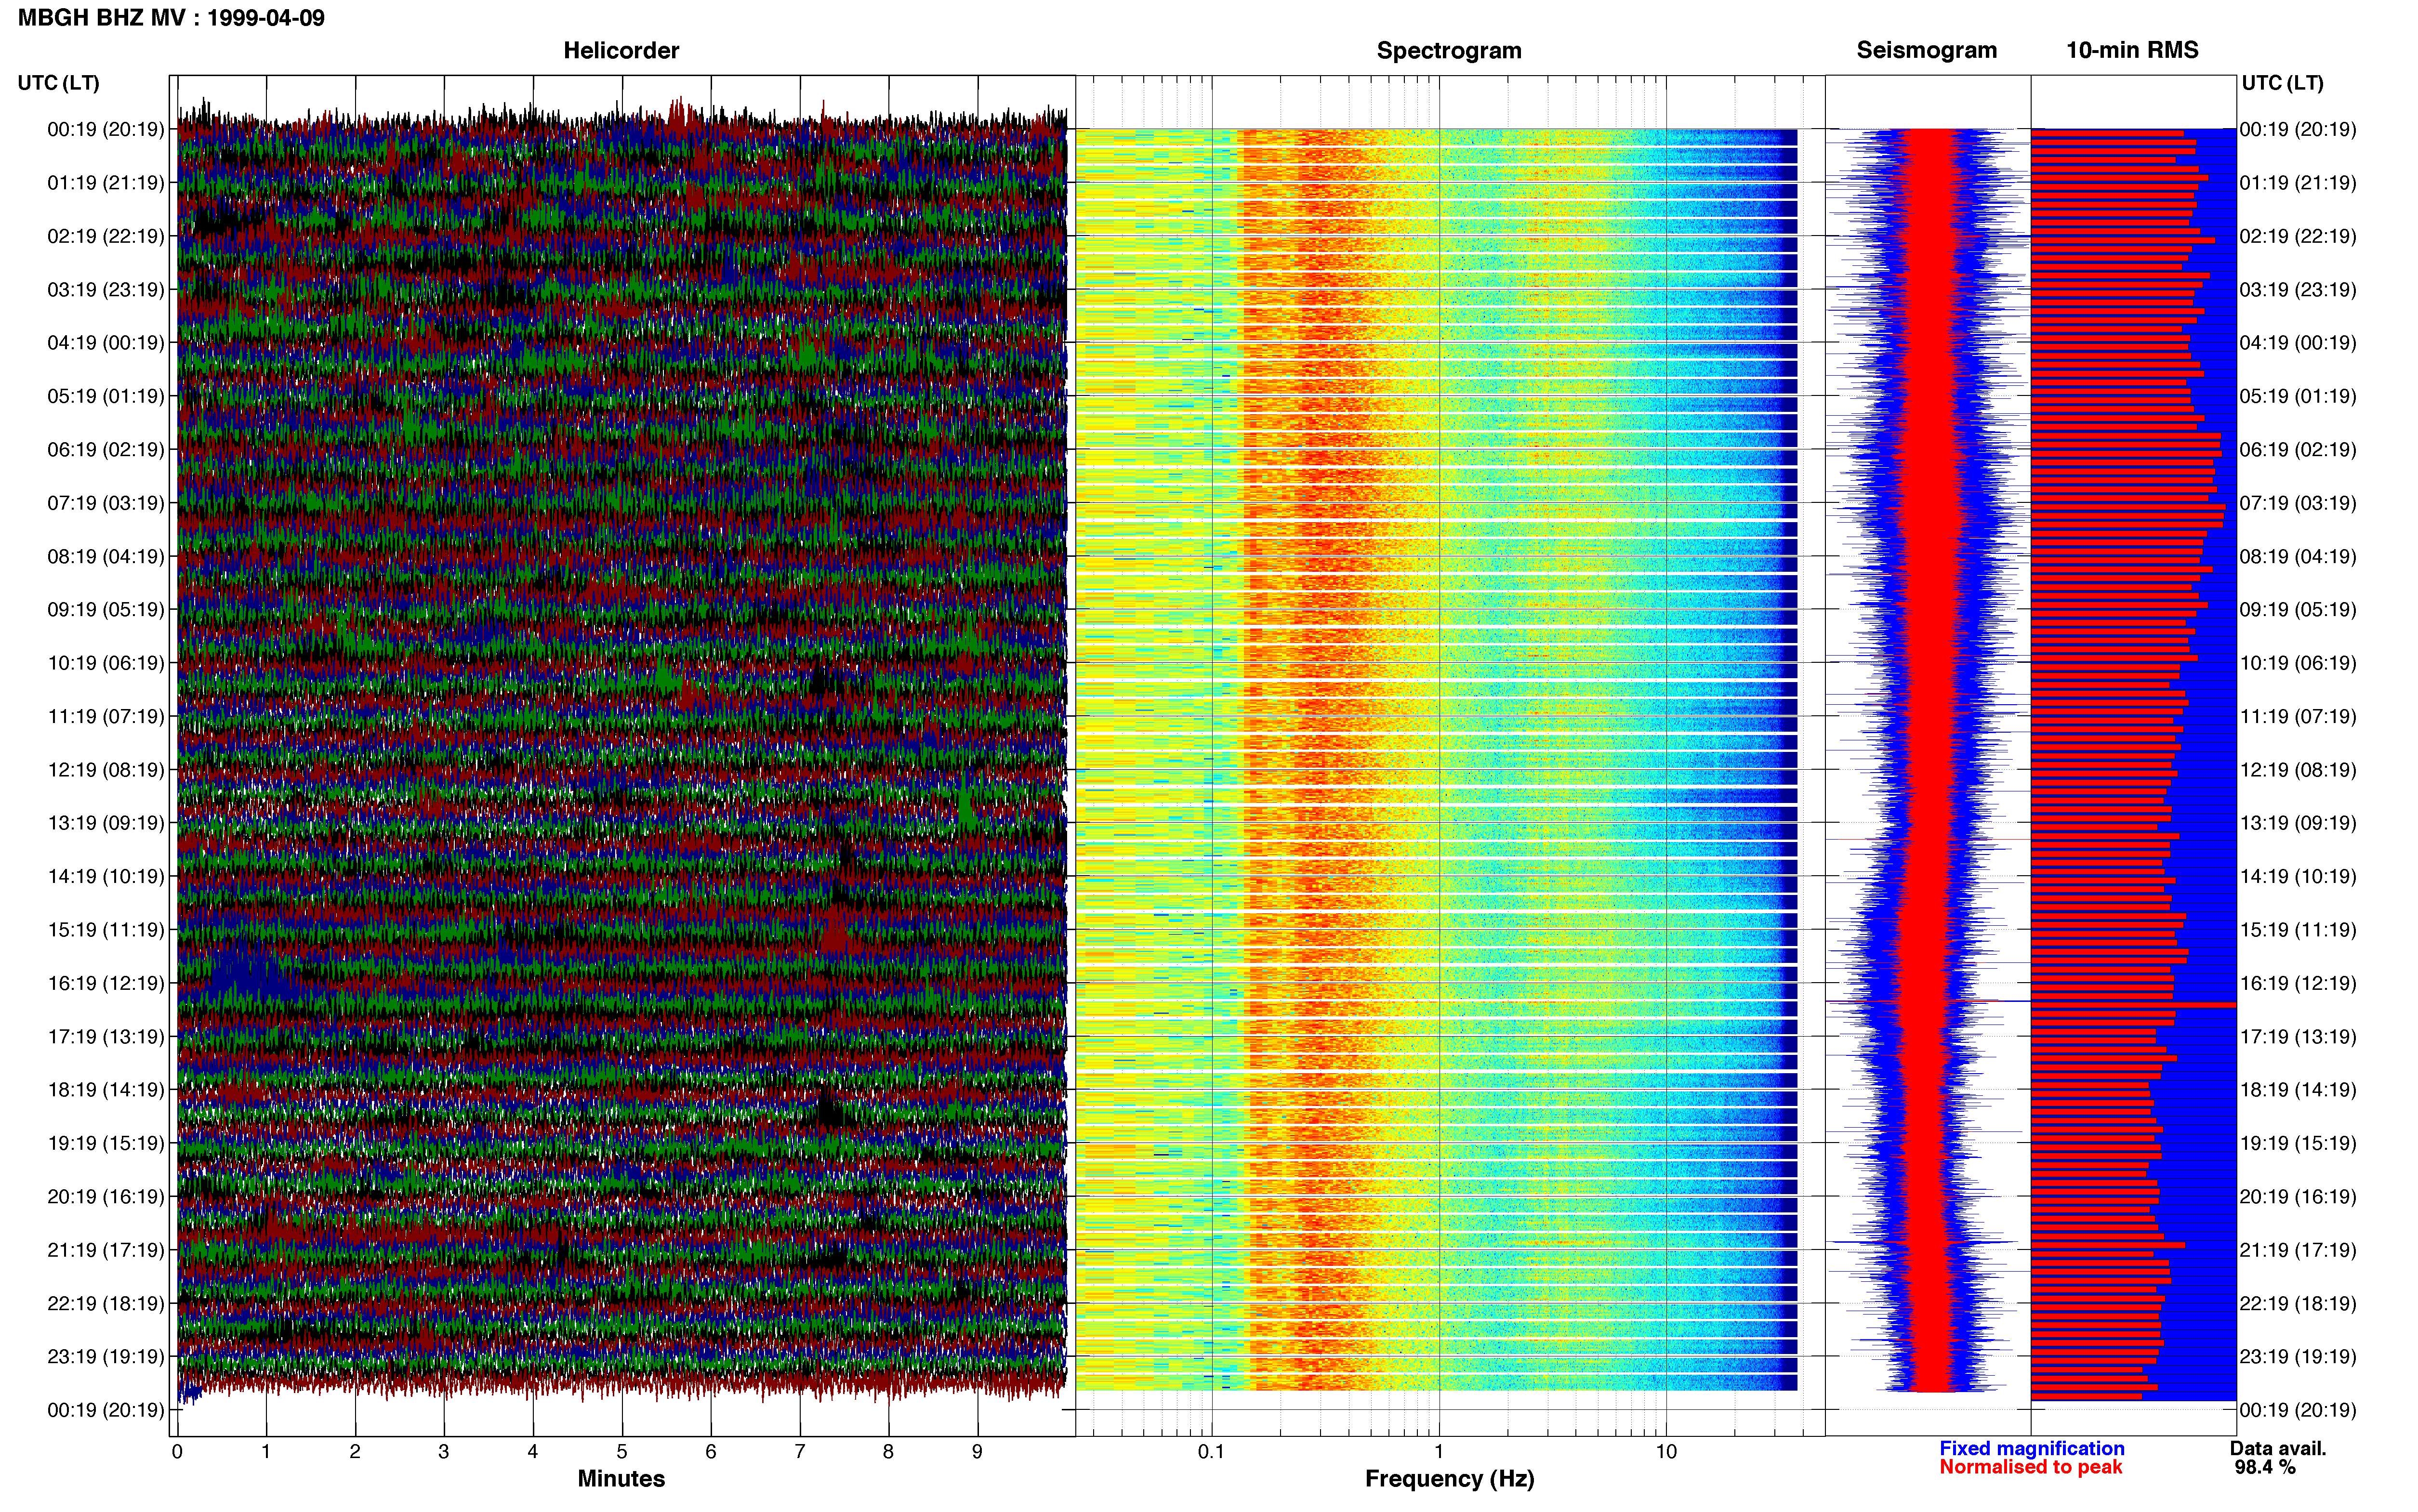This screenshot has width=2418, height=1512.
Task: Click the blue 'Fixed magnification' legend text
Action: [2032, 1448]
